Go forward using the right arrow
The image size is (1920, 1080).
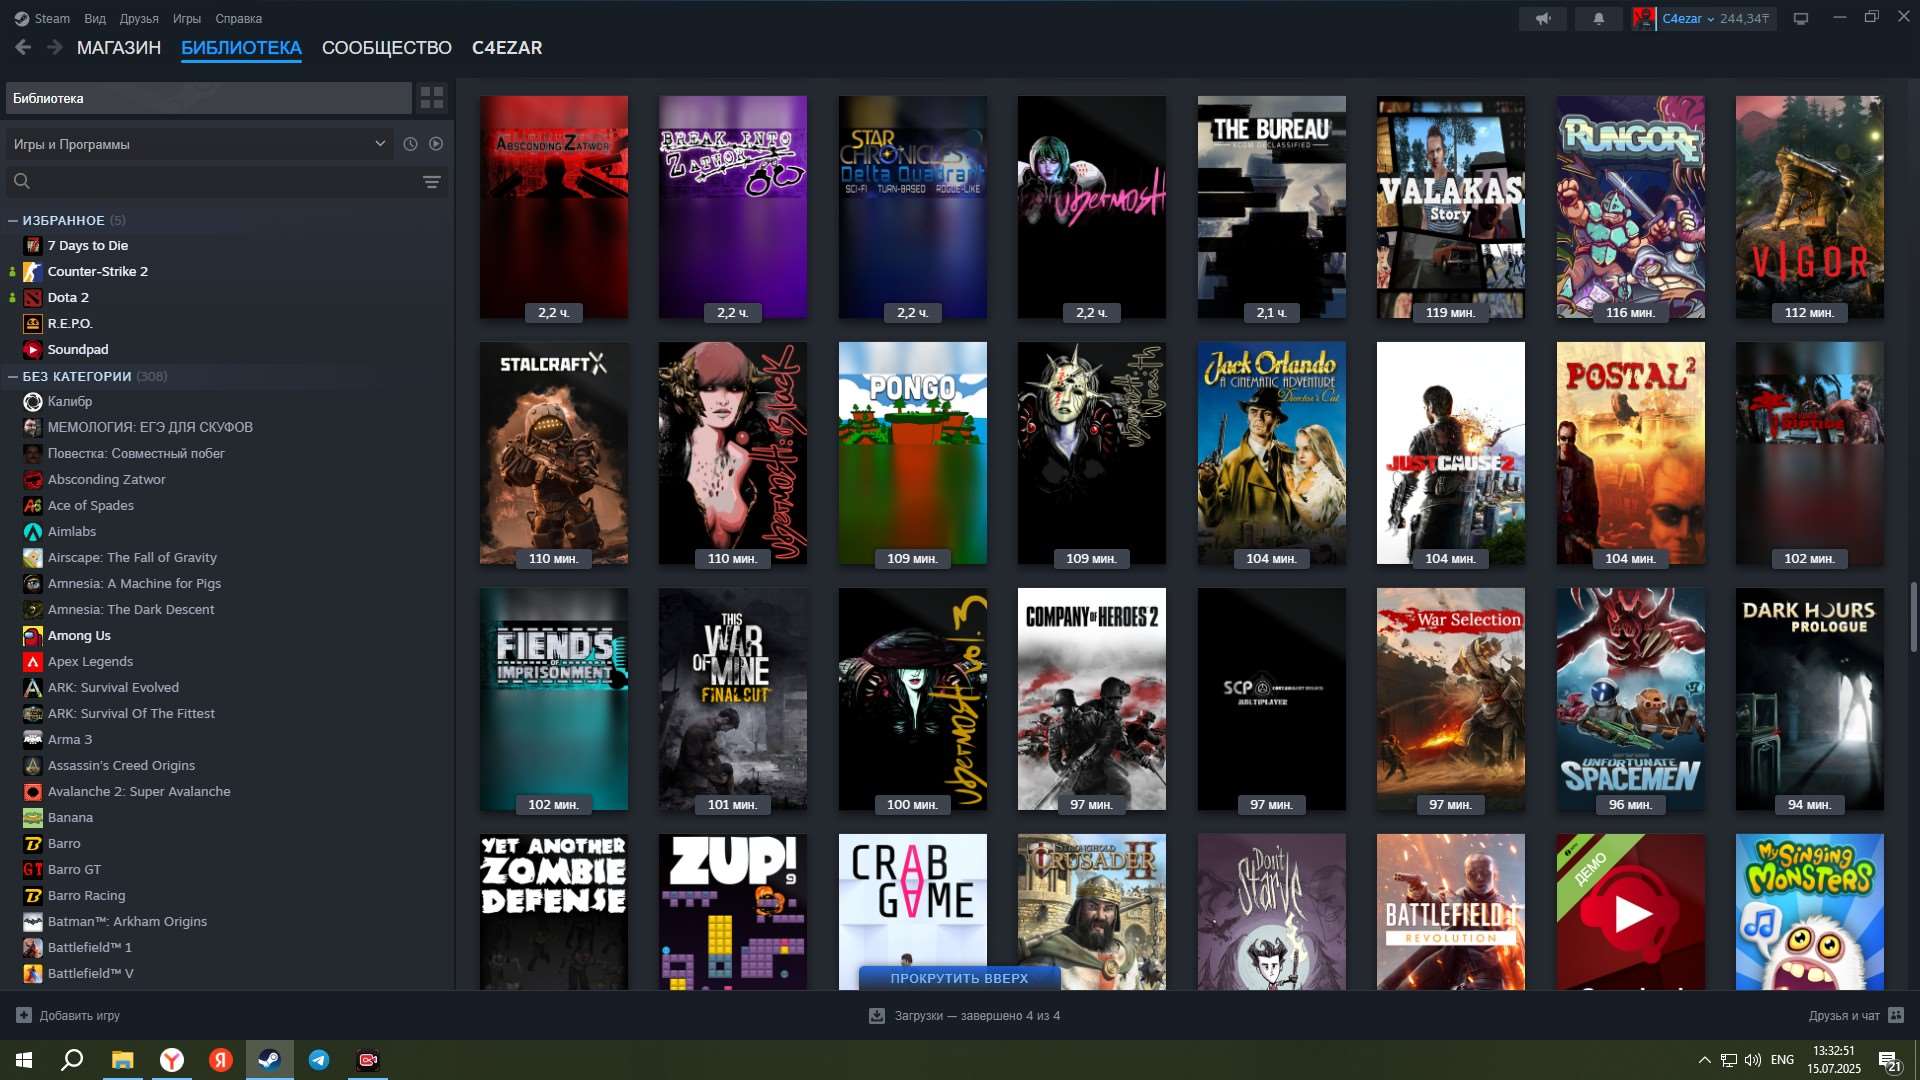(55, 47)
